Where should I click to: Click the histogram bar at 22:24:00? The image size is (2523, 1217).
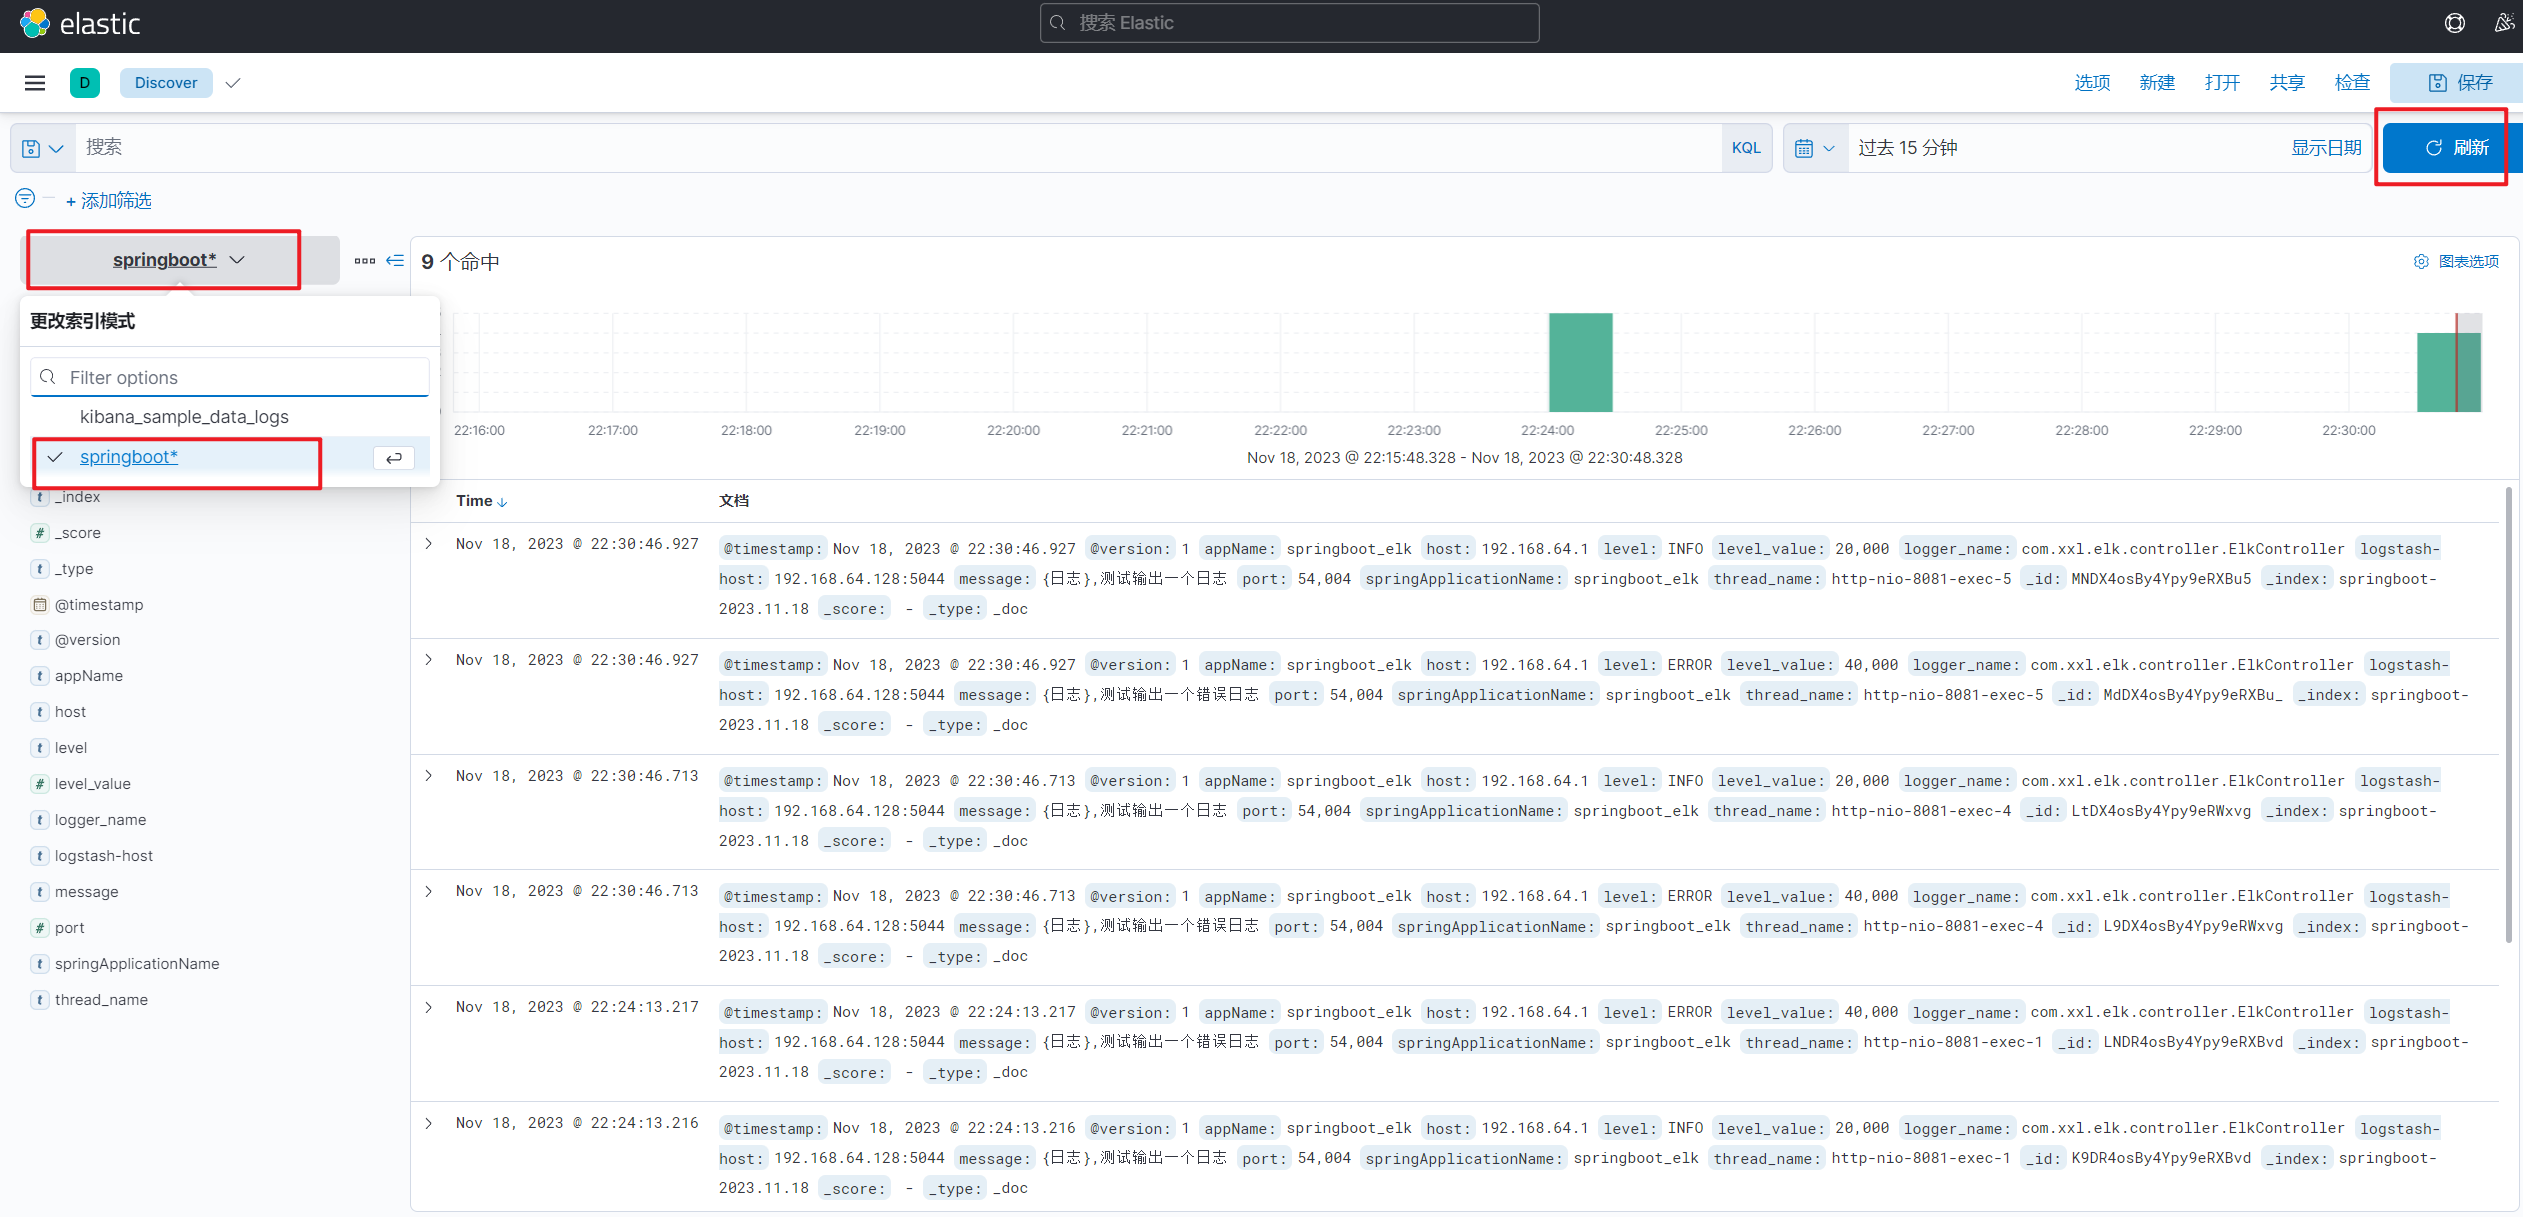click(x=1580, y=362)
